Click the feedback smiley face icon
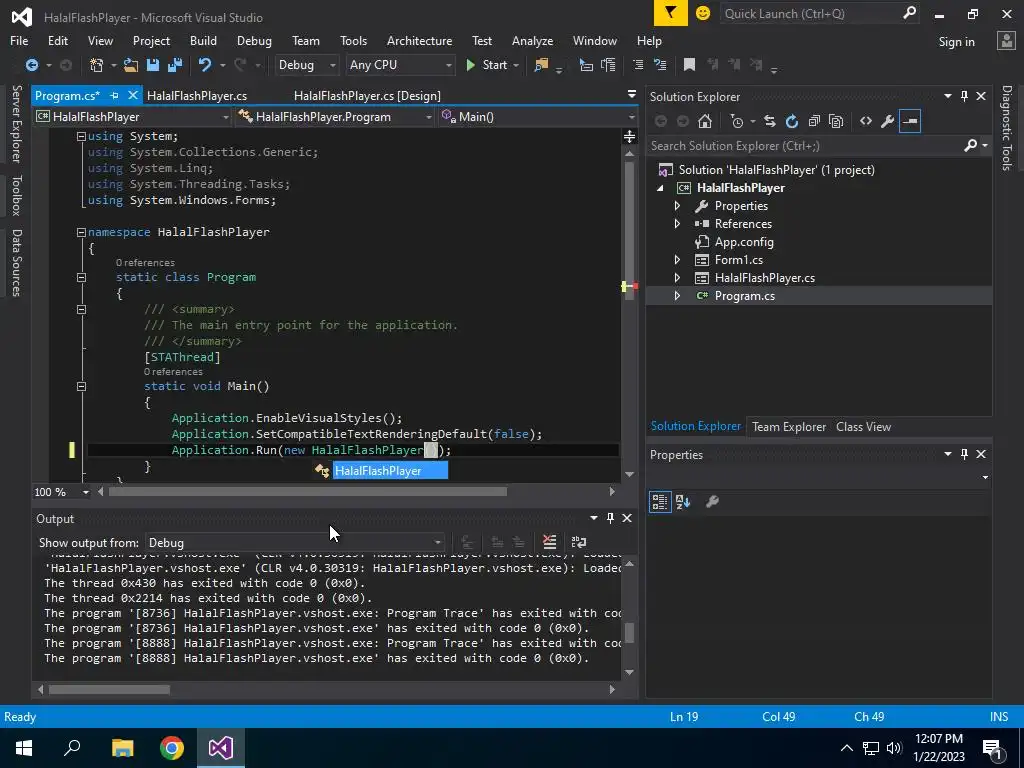This screenshot has height=768, width=1024. (703, 13)
